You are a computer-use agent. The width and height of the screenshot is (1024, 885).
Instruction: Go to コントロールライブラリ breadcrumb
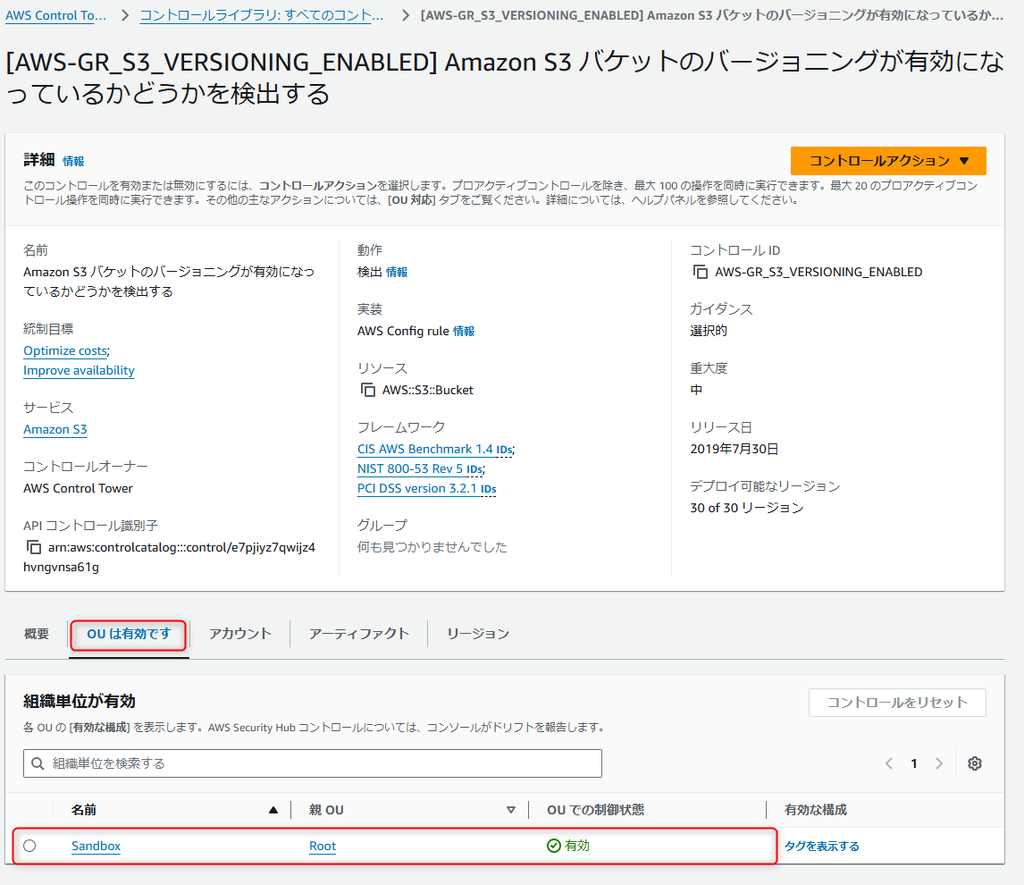tap(262, 15)
